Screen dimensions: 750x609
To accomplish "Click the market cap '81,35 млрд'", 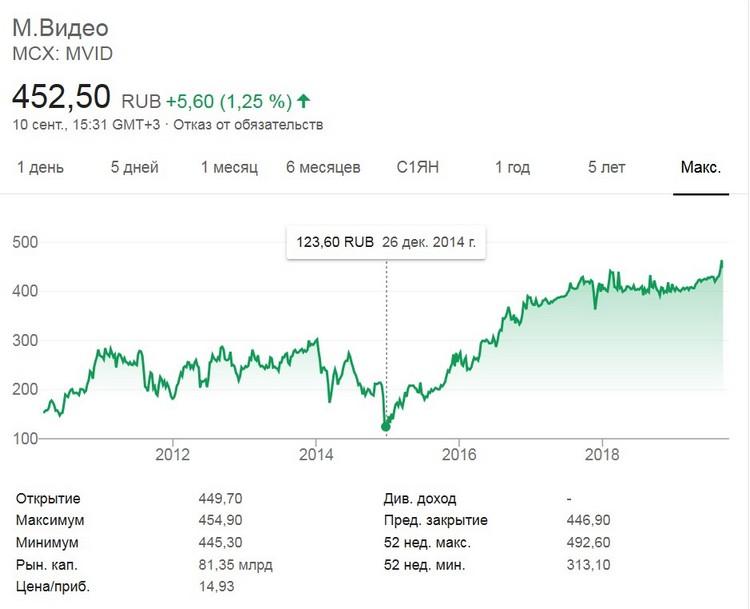I will (x=236, y=565).
